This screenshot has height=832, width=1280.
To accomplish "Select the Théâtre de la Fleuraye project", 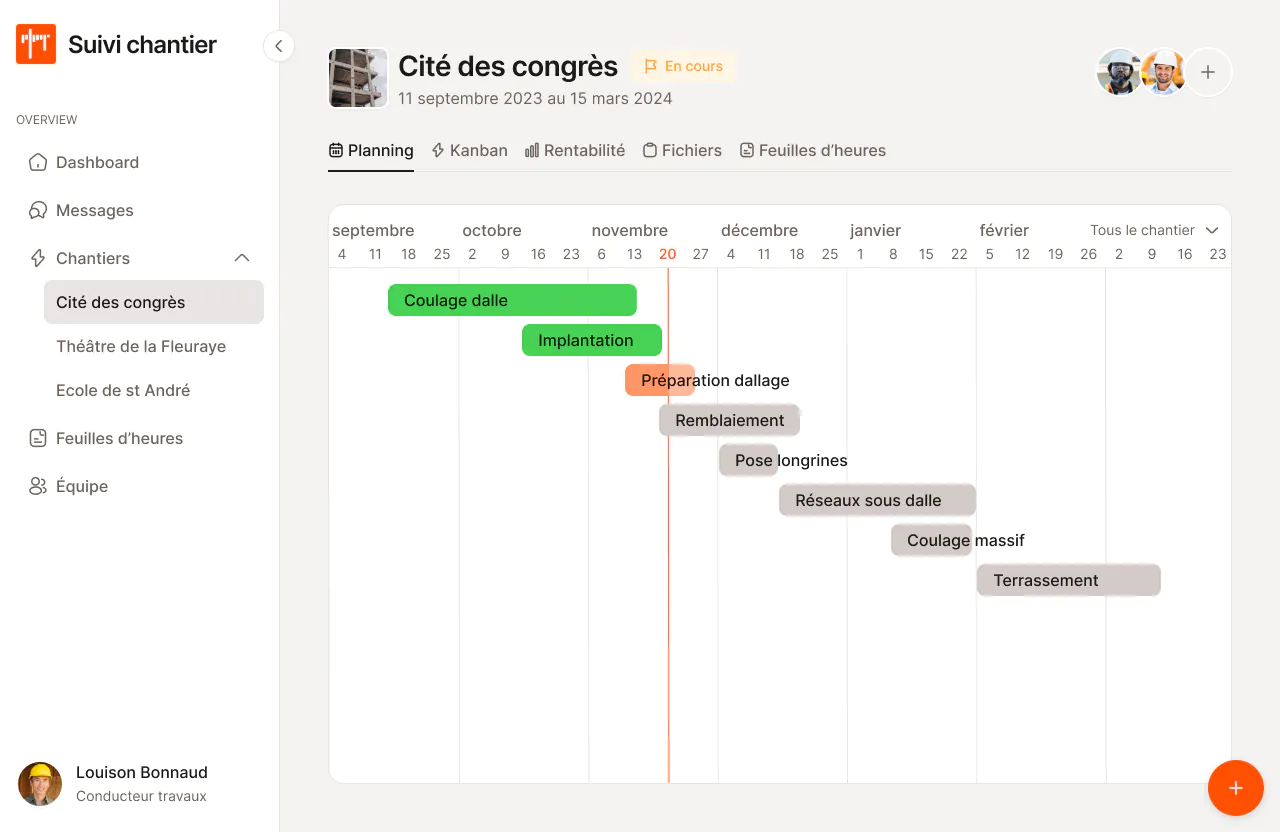I will pos(141,346).
